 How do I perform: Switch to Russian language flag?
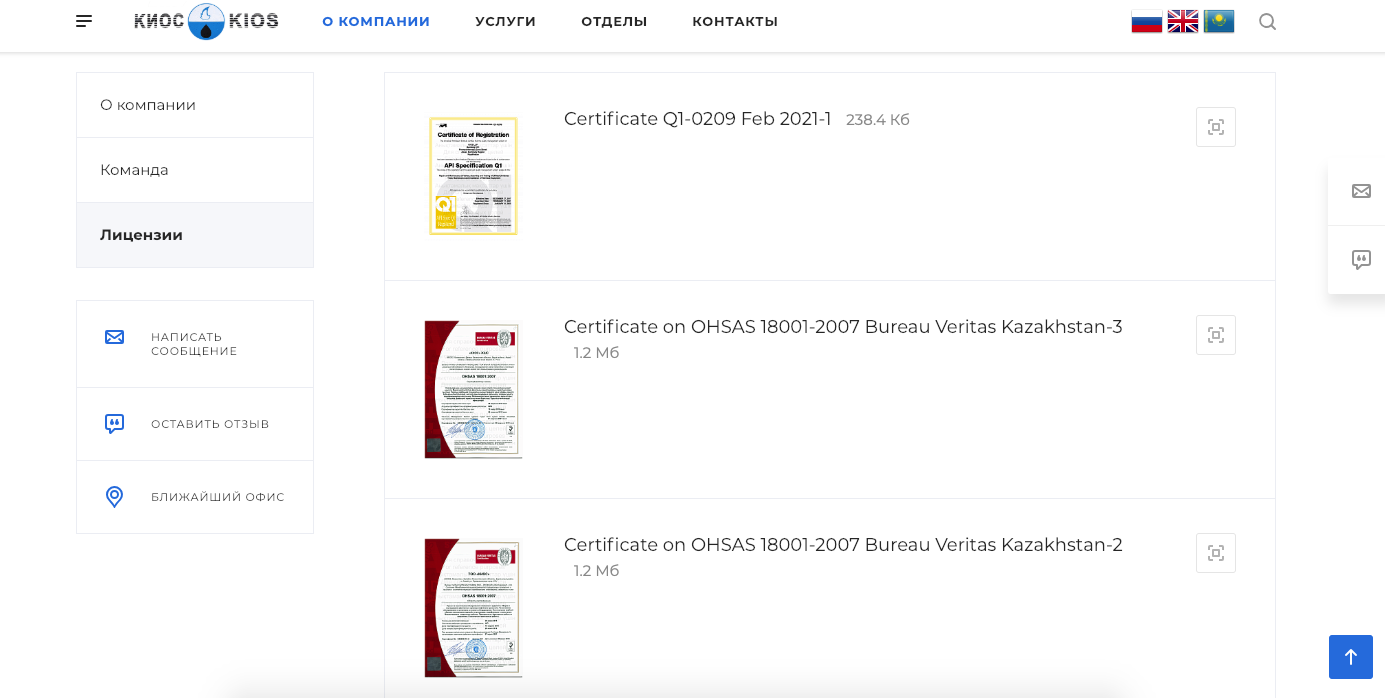click(x=1146, y=21)
